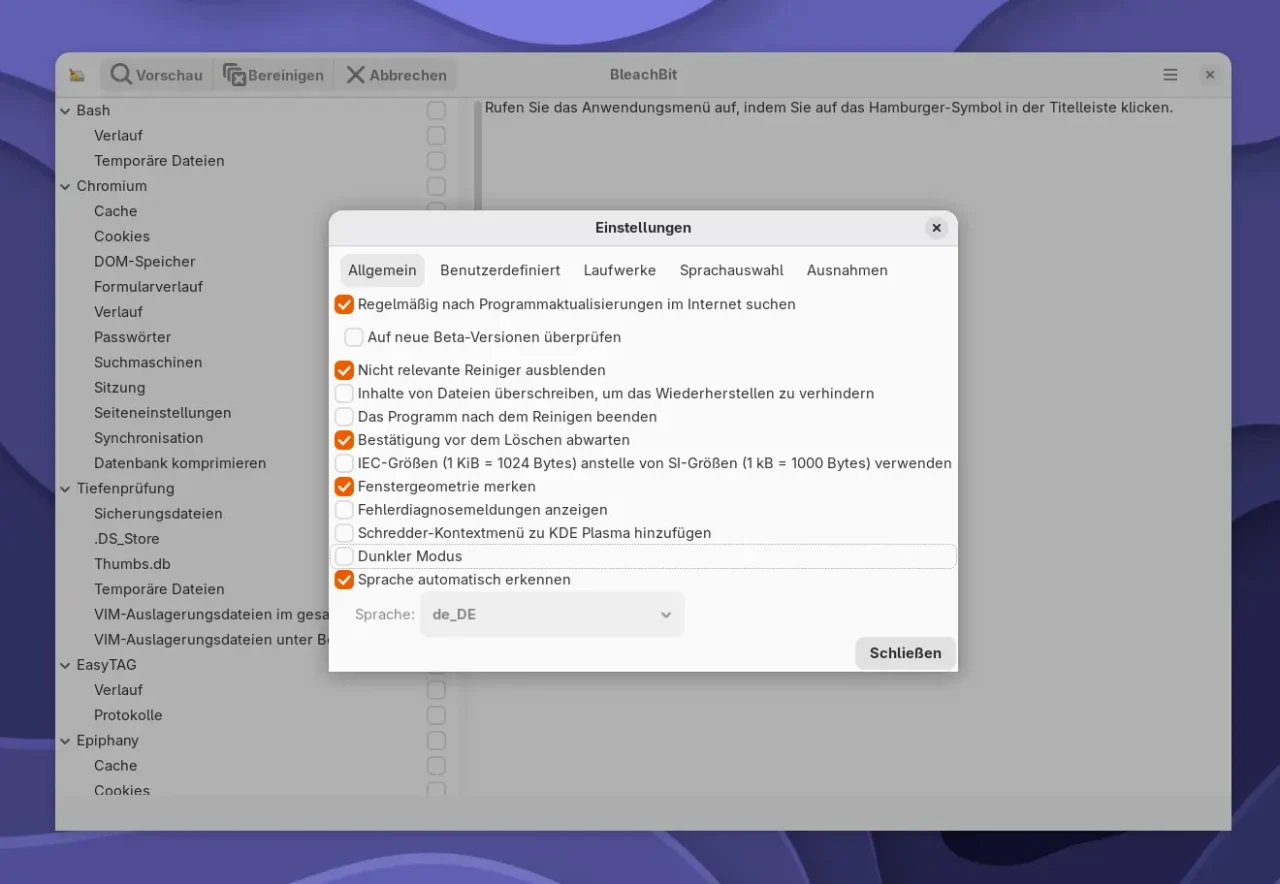Check the Bash cleaner checkbox
The image size is (1280, 884).
point(436,110)
